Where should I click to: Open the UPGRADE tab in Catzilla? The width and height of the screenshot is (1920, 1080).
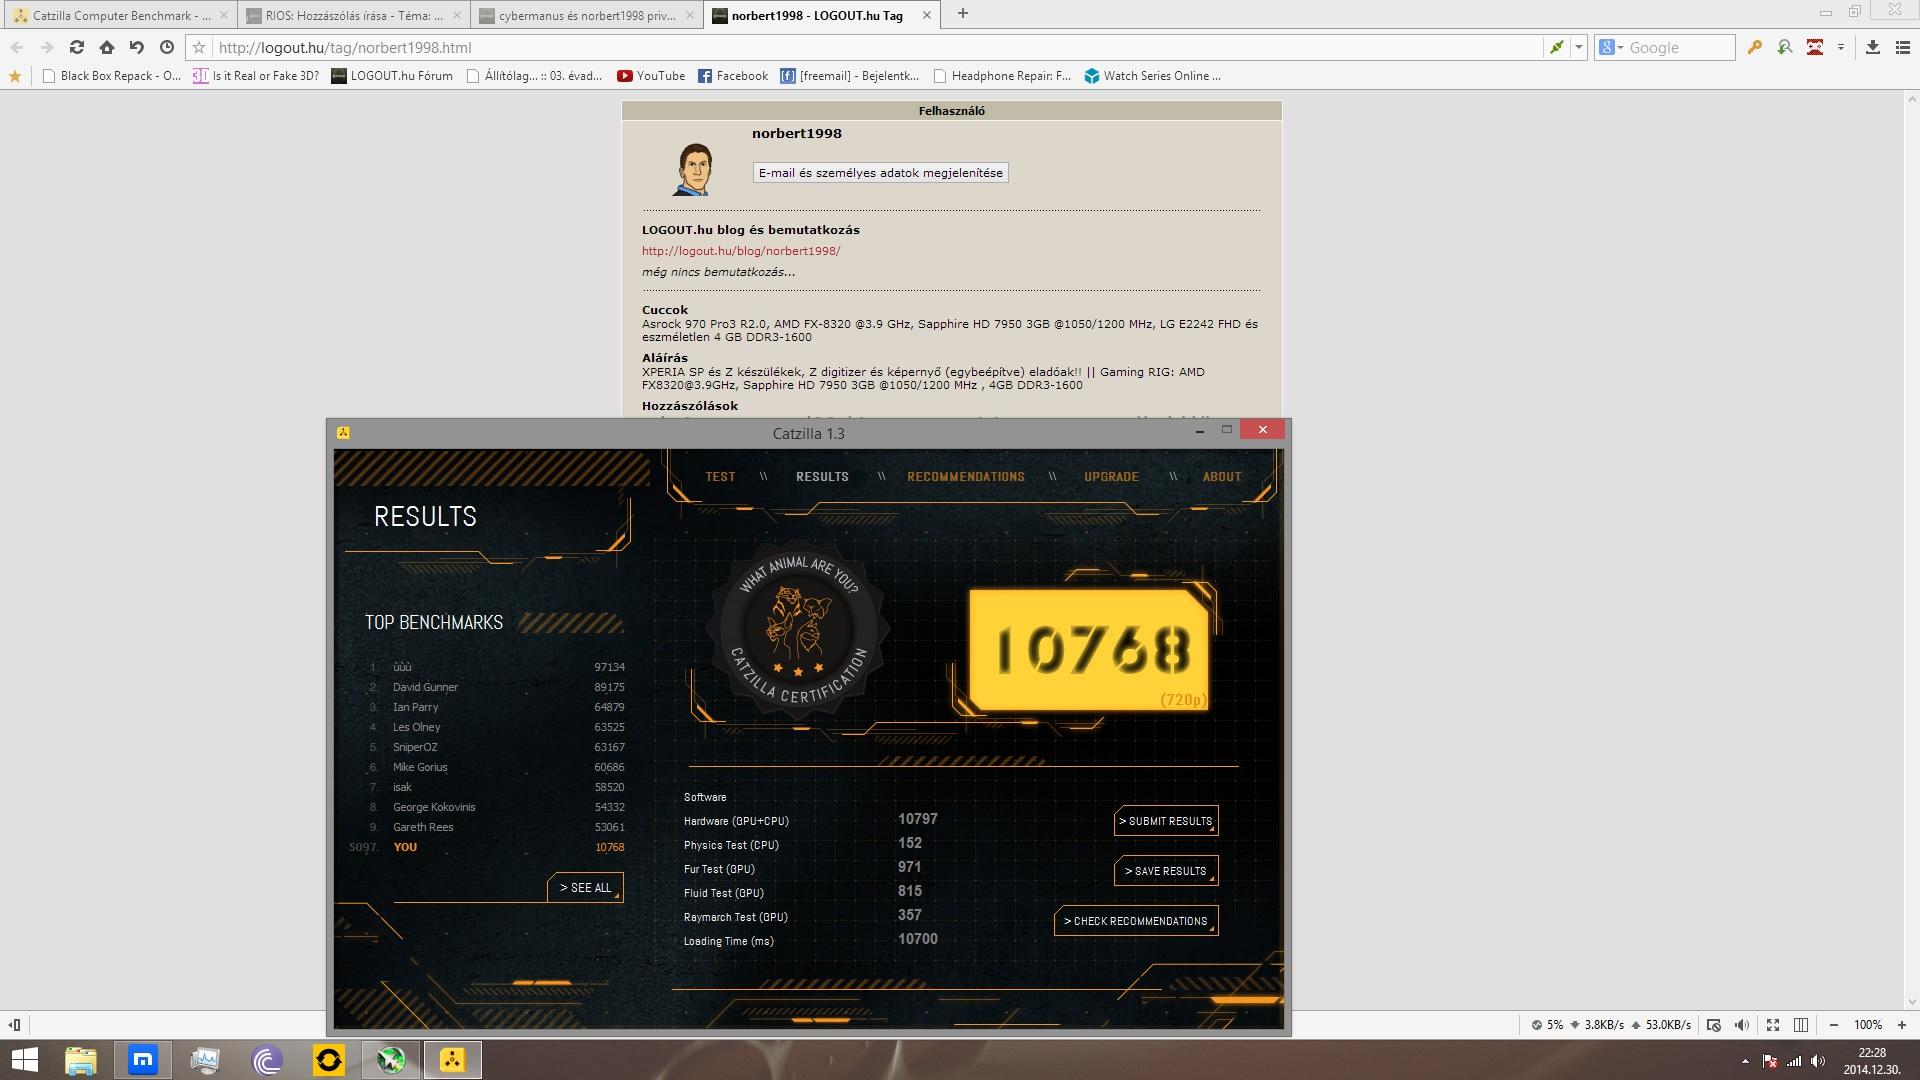[x=1111, y=477]
